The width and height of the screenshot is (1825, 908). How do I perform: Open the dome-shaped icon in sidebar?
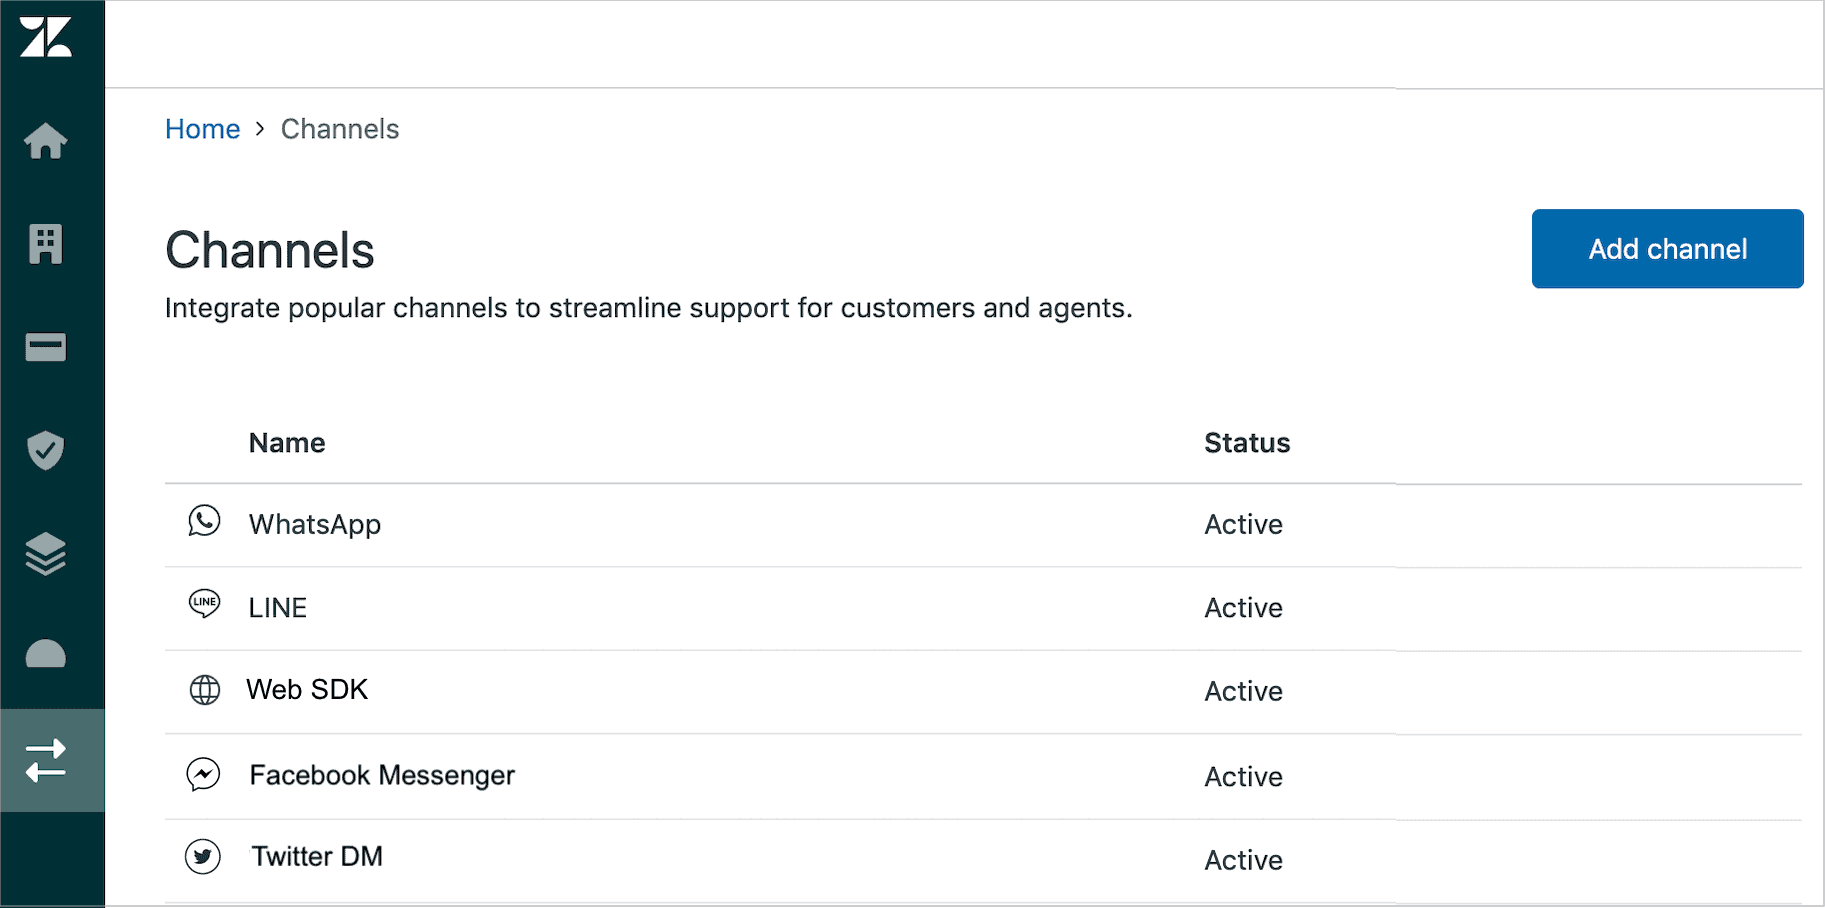click(46, 654)
